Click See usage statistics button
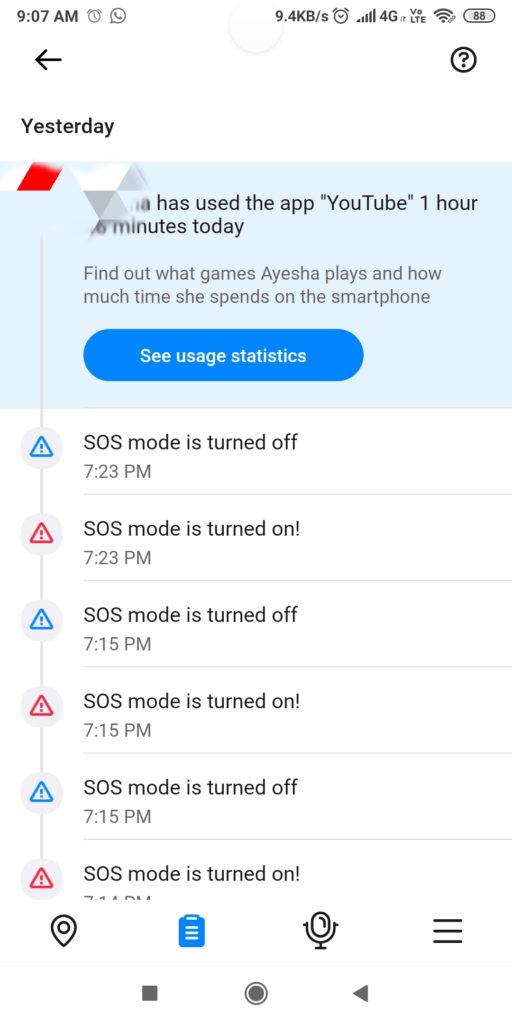This screenshot has height=1024, width=512. coord(223,355)
